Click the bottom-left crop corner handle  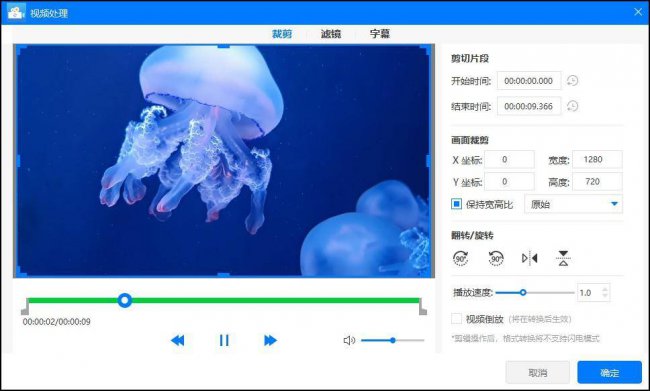pos(20,273)
